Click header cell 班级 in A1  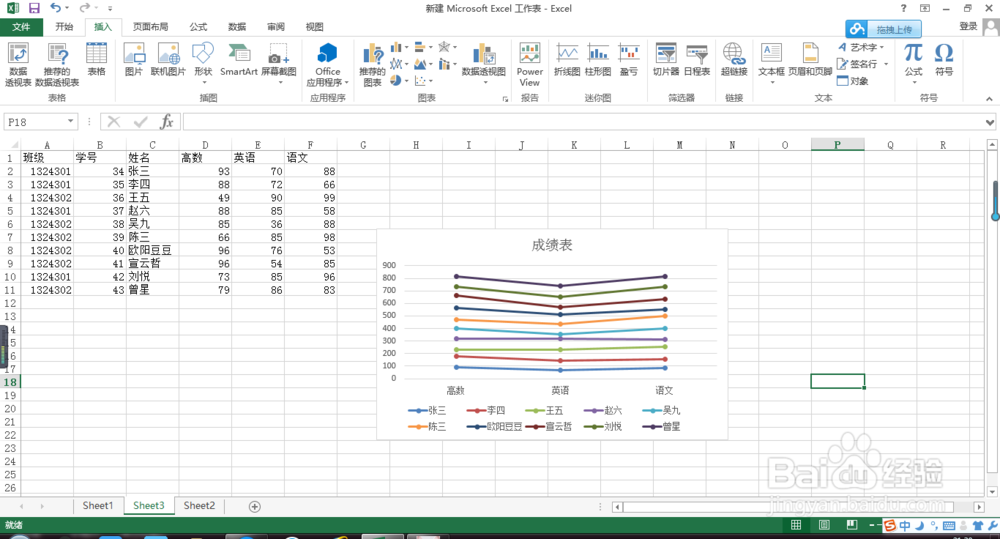click(x=47, y=158)
